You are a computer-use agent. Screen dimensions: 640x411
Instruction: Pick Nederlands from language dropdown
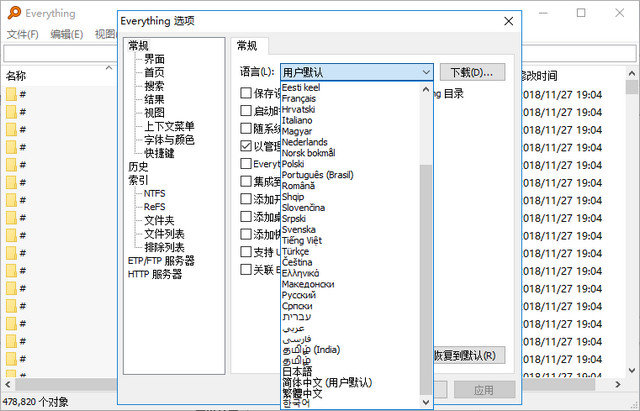tap(304, 142)
